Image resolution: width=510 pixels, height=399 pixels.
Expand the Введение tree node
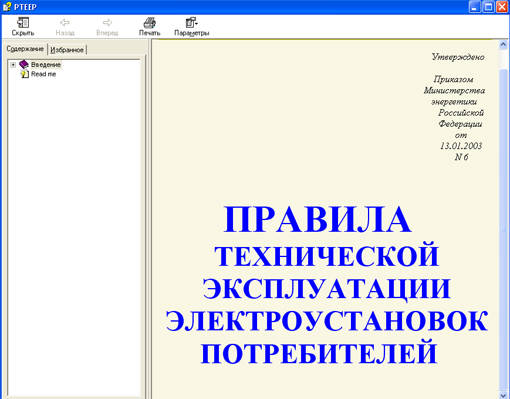[13, 65]
